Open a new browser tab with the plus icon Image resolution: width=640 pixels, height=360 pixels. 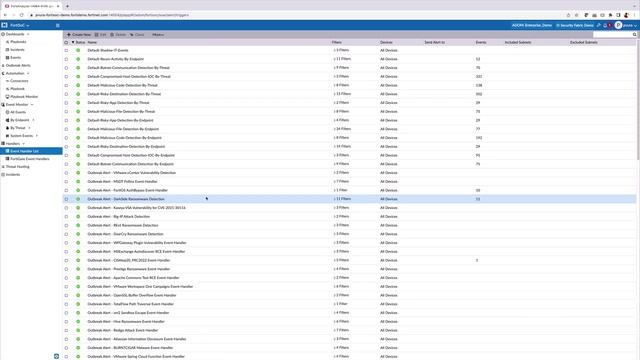coord(67,6)
